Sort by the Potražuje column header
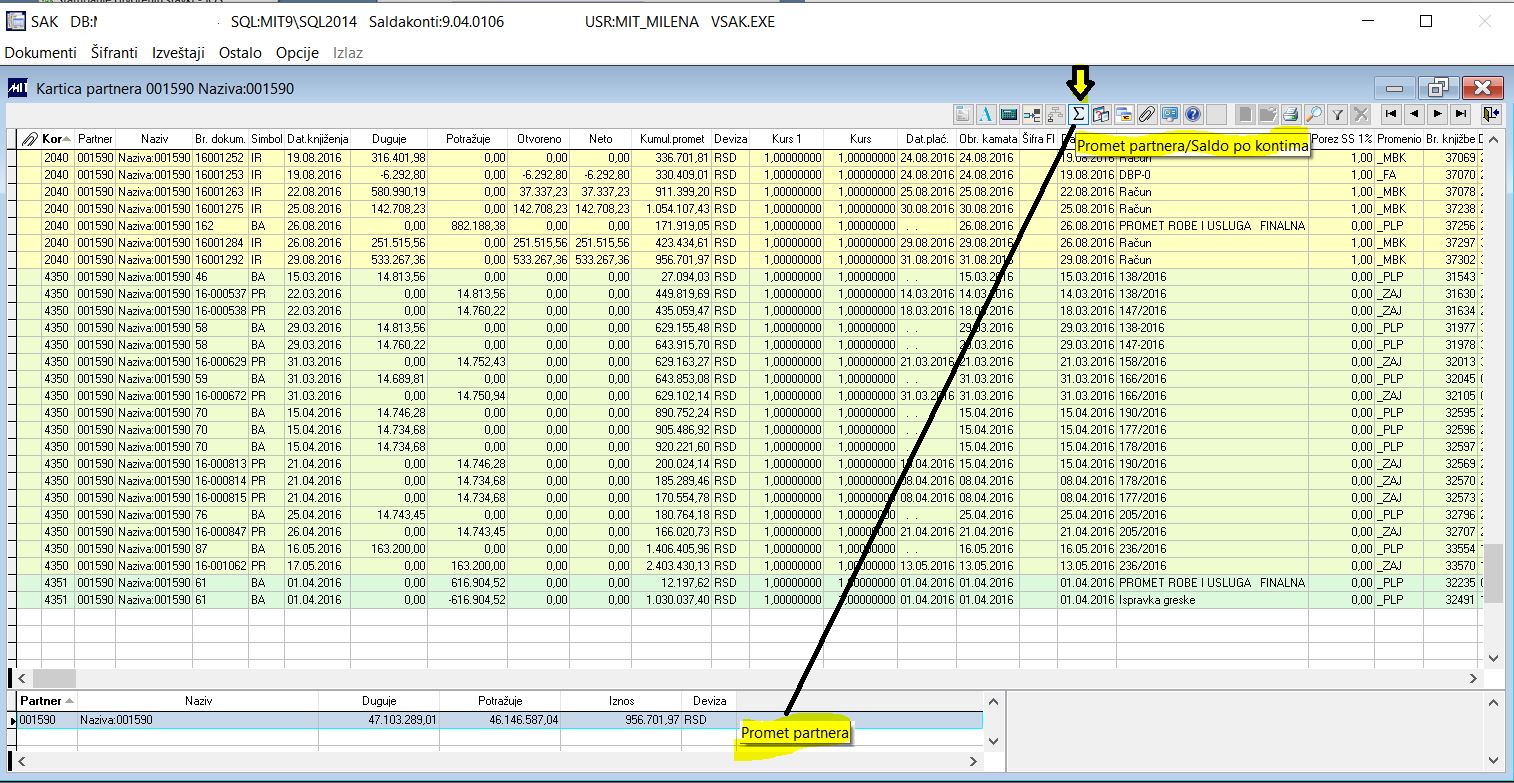Viewport: 1514px width, 783px height. [x=468, y=138]
